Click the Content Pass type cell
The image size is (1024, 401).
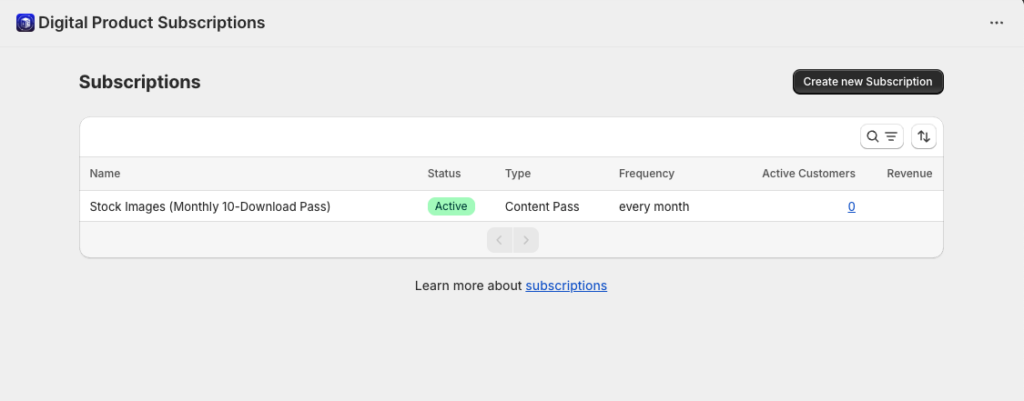pos(542,206)
